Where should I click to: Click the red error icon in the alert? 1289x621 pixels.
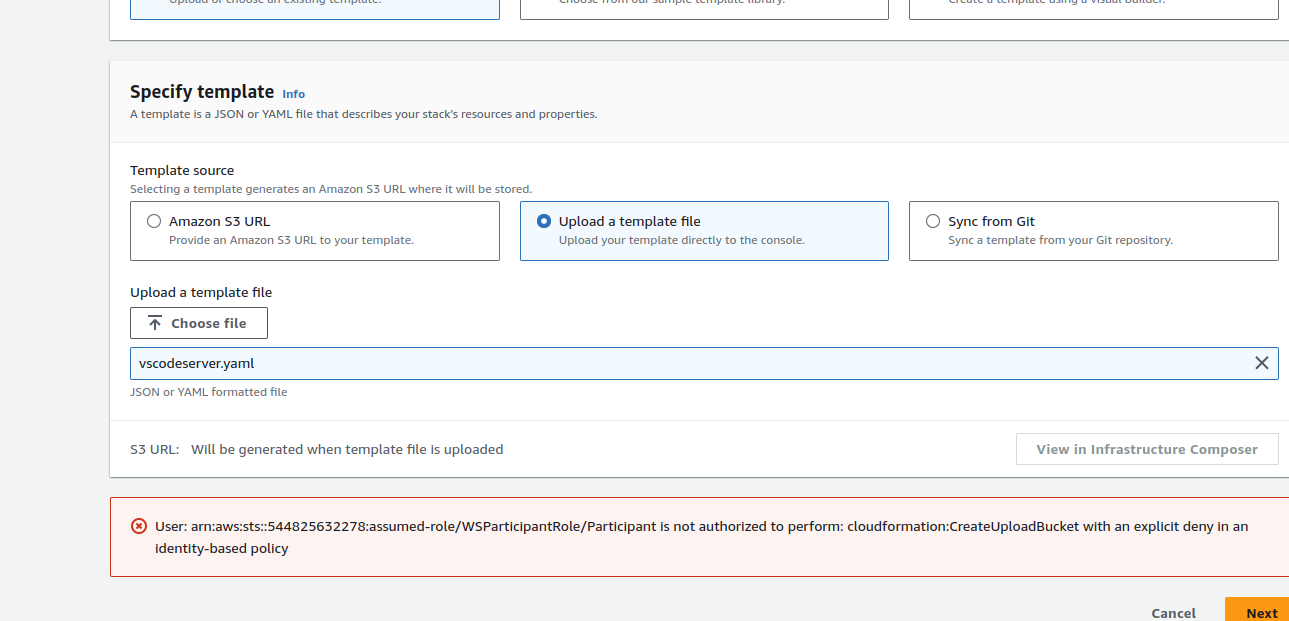click(139, 526)
